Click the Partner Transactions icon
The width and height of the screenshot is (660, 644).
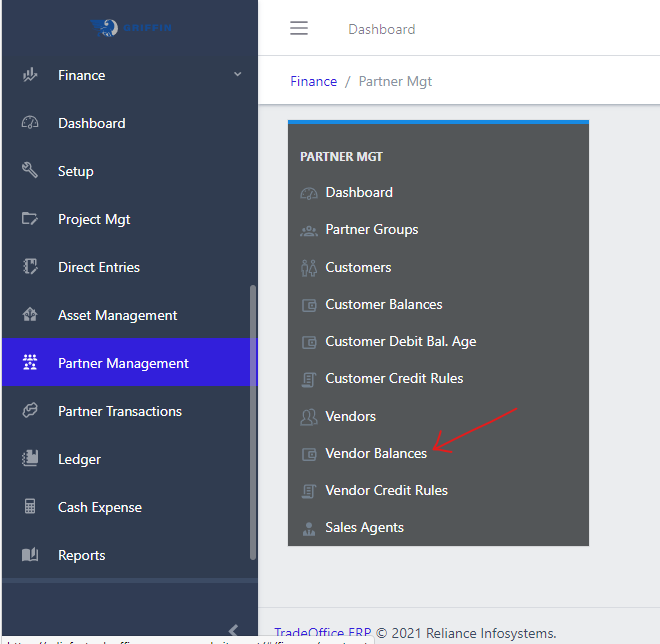click(30, 410)
